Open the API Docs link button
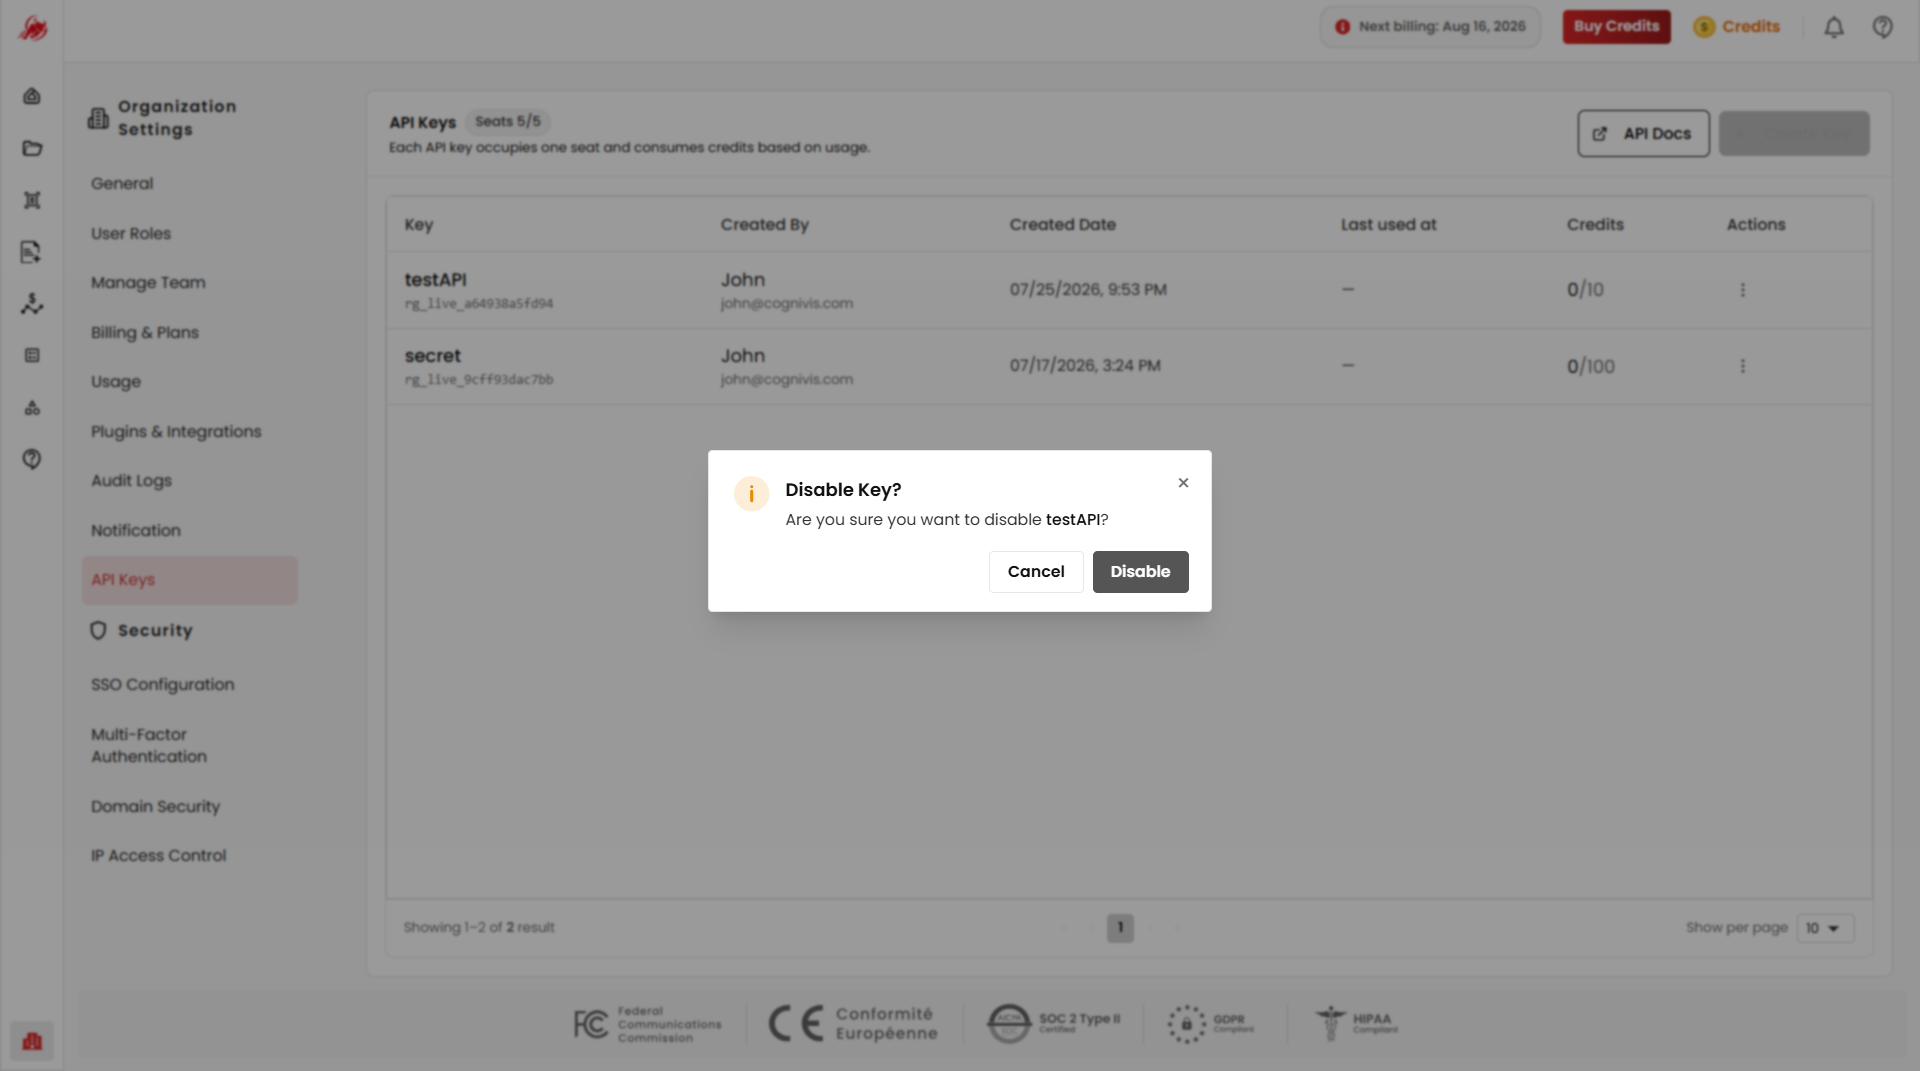Screen dimensions: 1920x1071 (x=1643, y=134)
